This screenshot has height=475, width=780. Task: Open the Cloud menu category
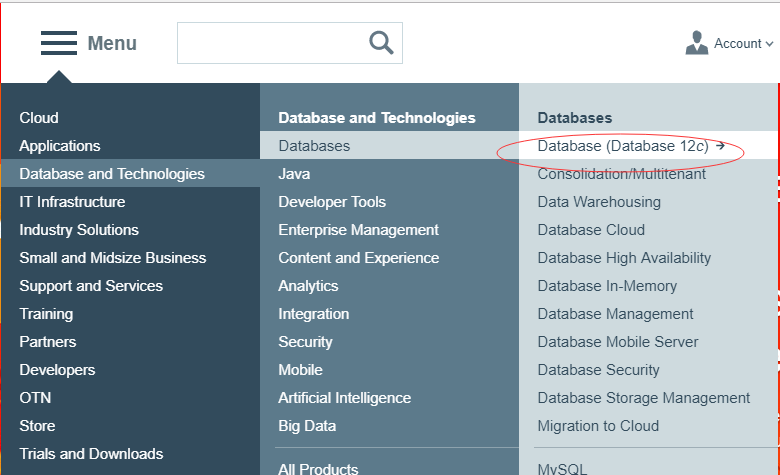point(39,118)
